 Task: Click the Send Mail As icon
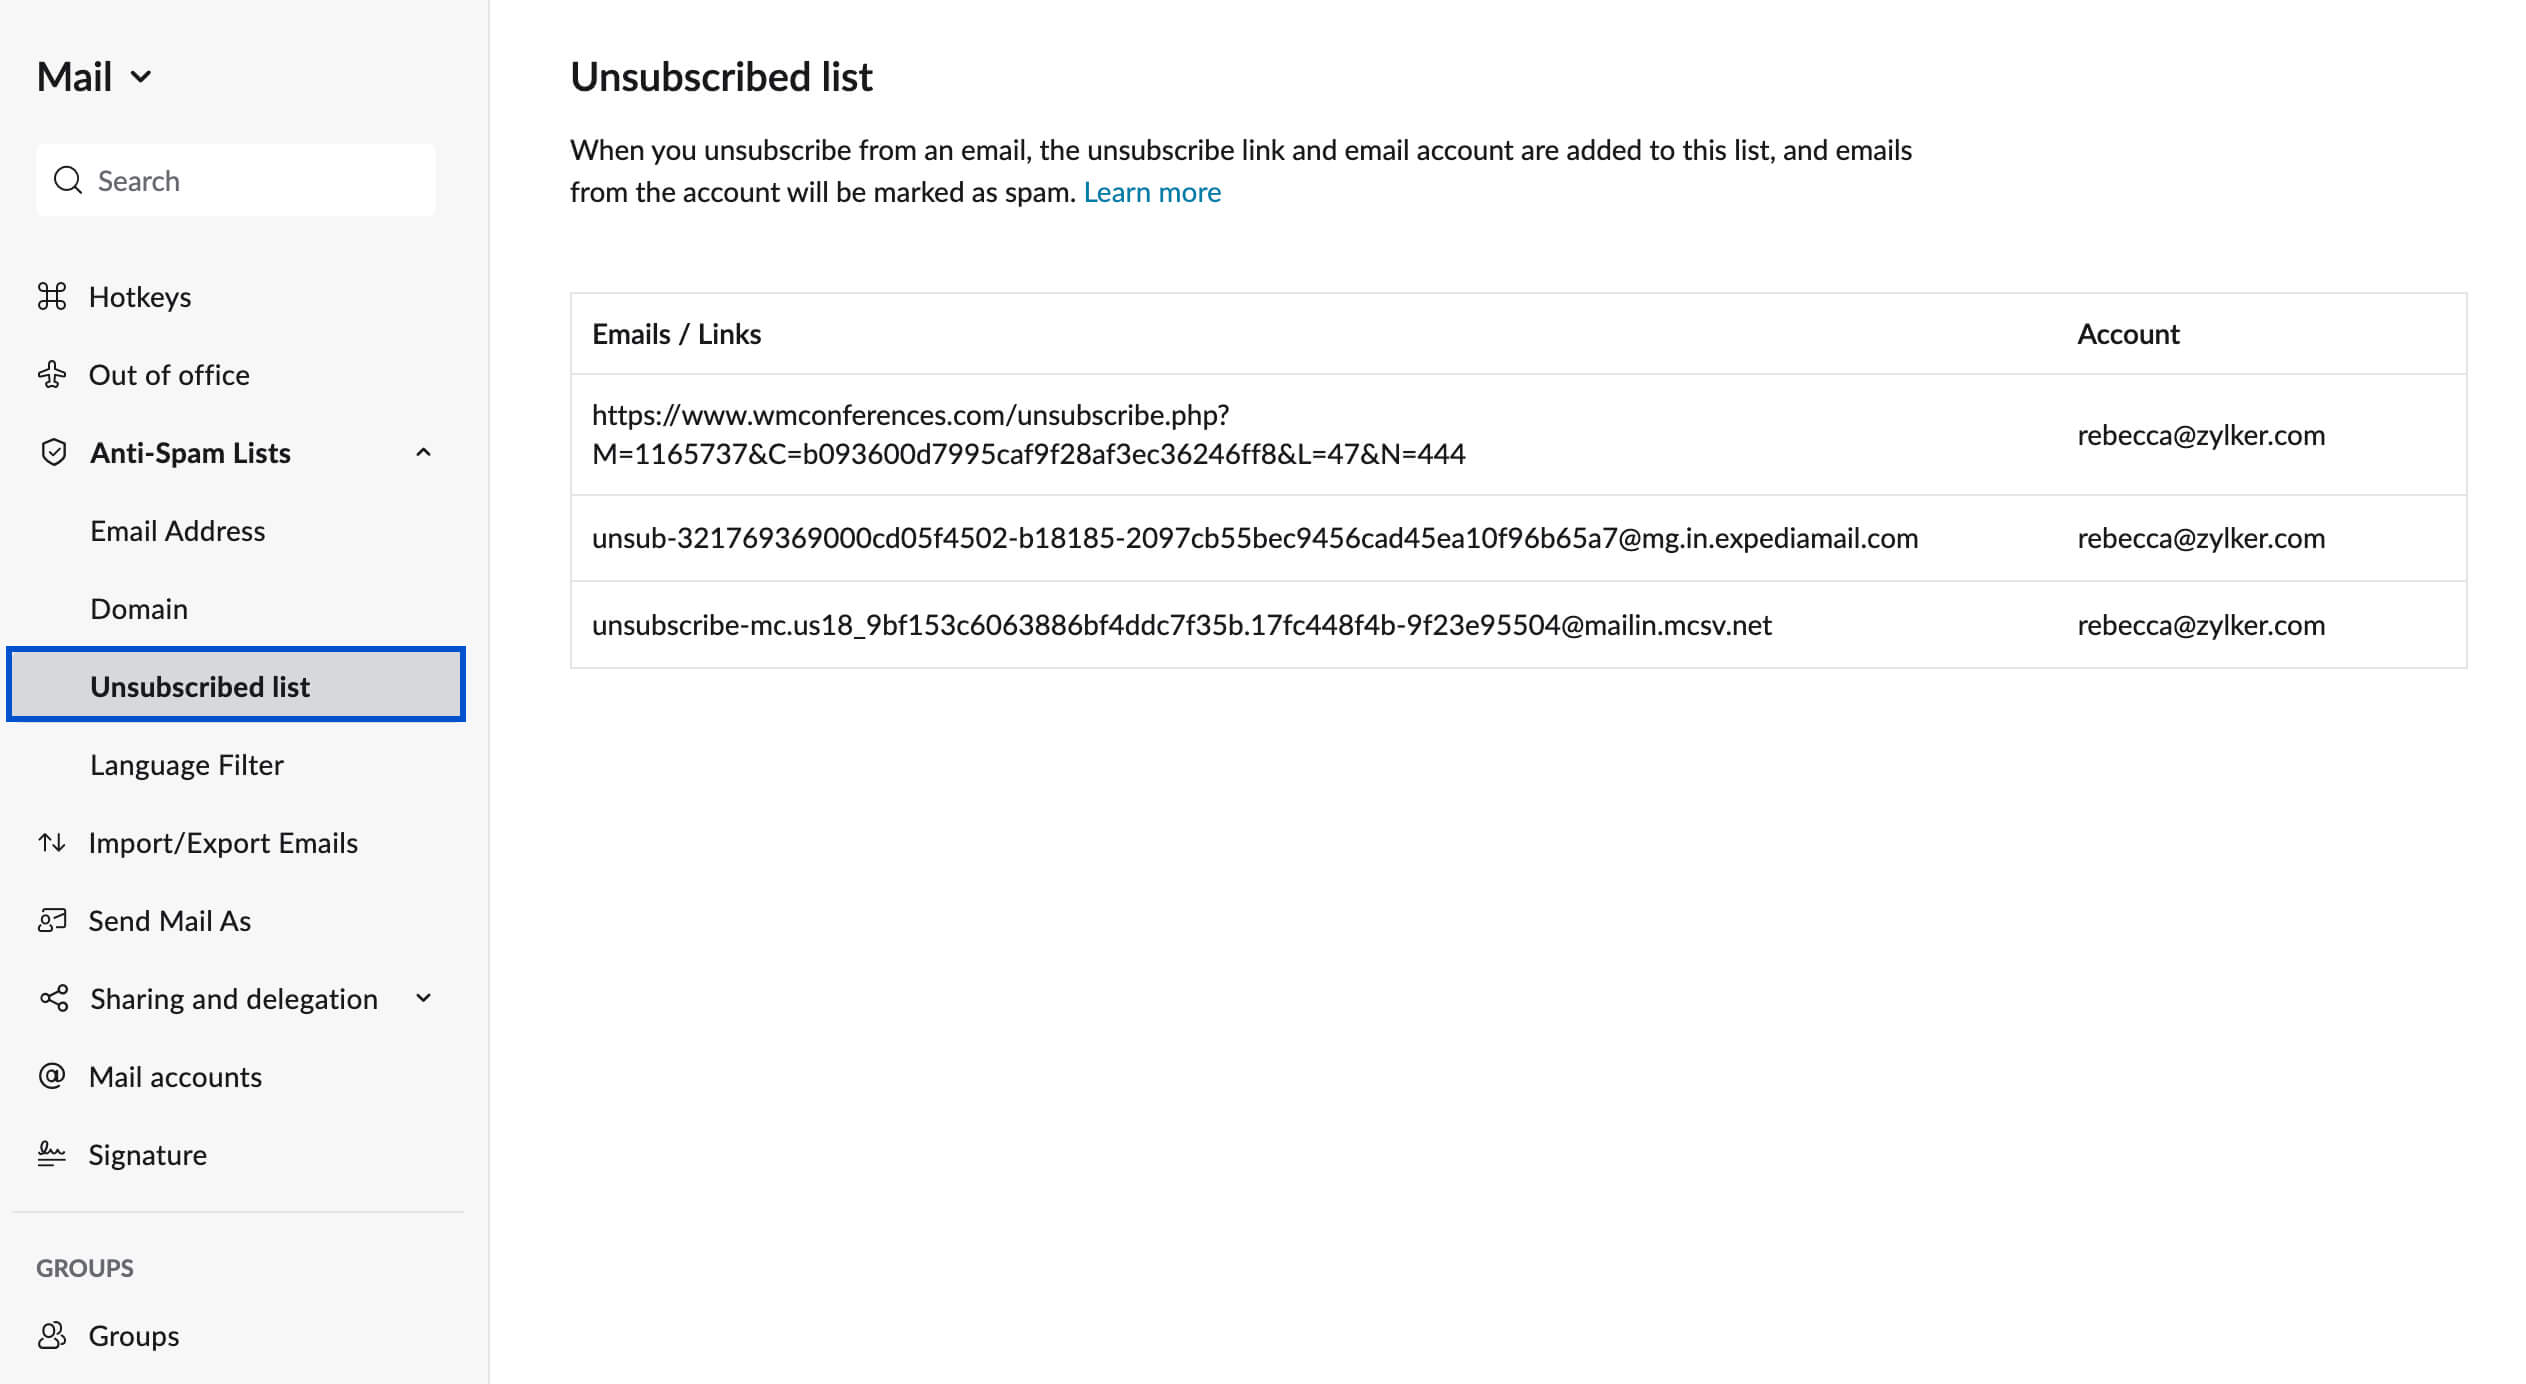click(53, 919)
